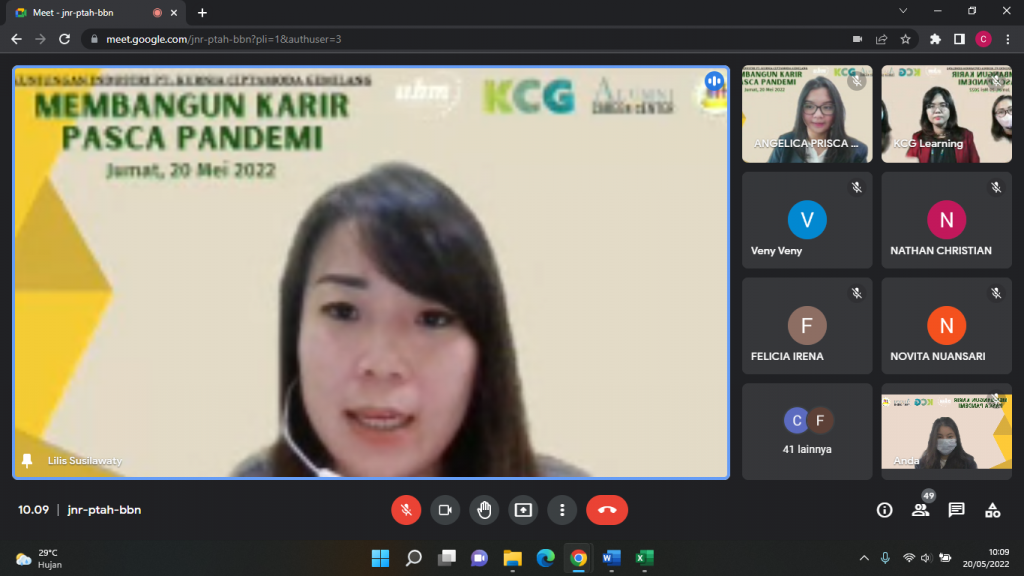This screenshot has height=576, width=1024.
Task: Select FELICIA IRENA participant tile
Action: [x=807, y=326]
